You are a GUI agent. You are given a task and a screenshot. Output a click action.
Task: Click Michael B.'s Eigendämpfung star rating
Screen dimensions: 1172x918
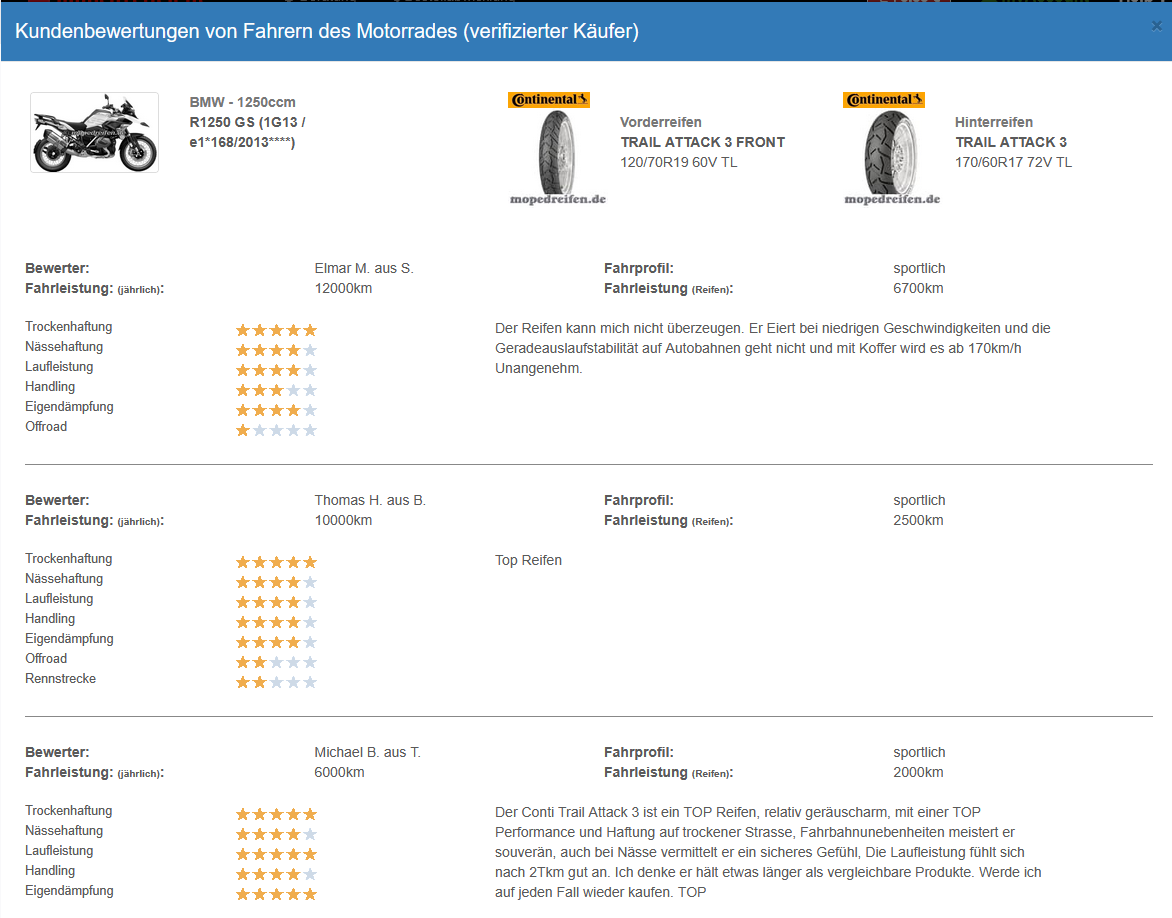click(276, 894)
